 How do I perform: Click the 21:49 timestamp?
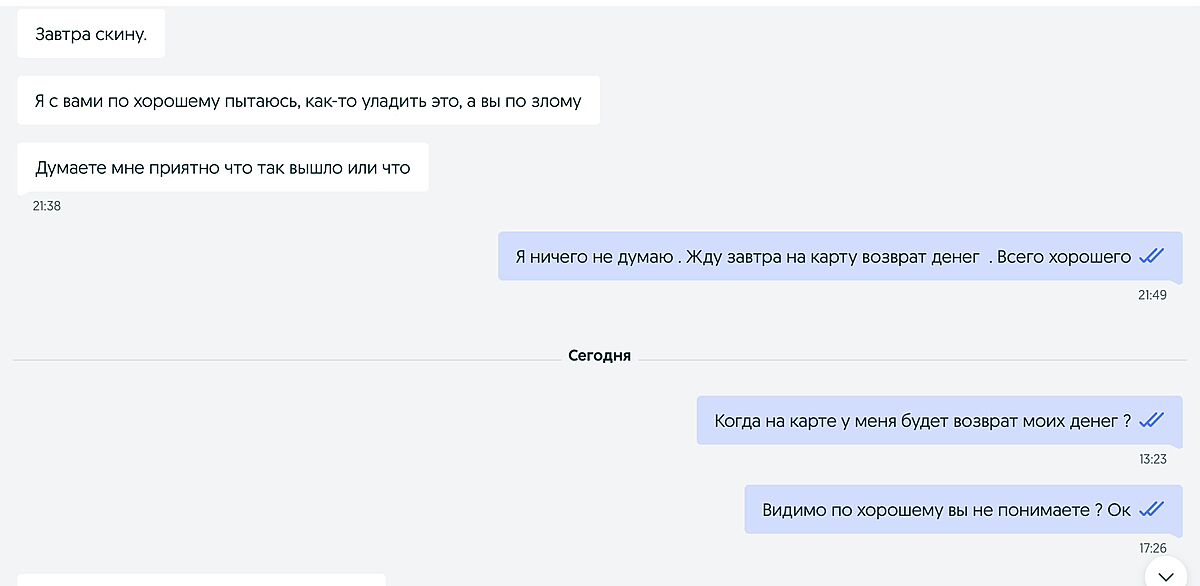[1152, 295]
